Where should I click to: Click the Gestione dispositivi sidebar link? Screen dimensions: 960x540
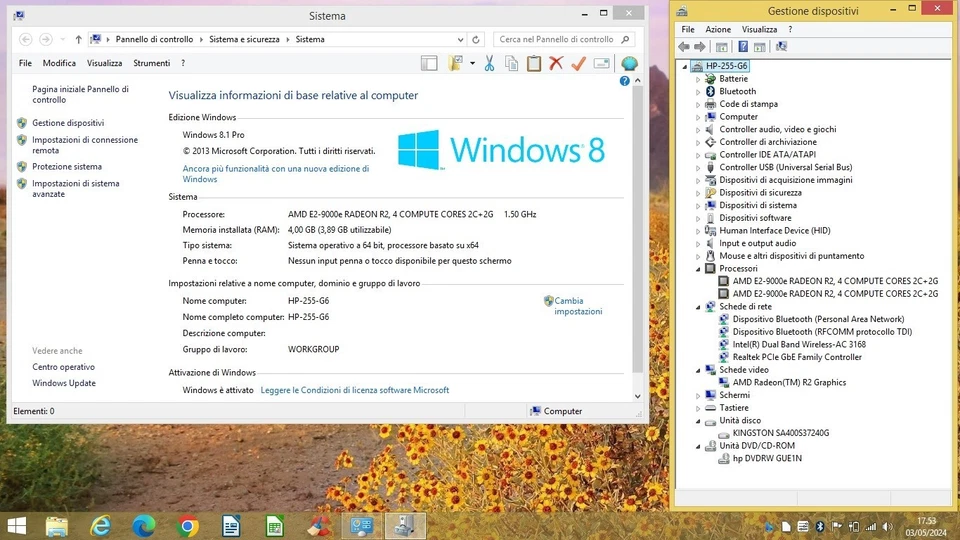click(68, 123)
